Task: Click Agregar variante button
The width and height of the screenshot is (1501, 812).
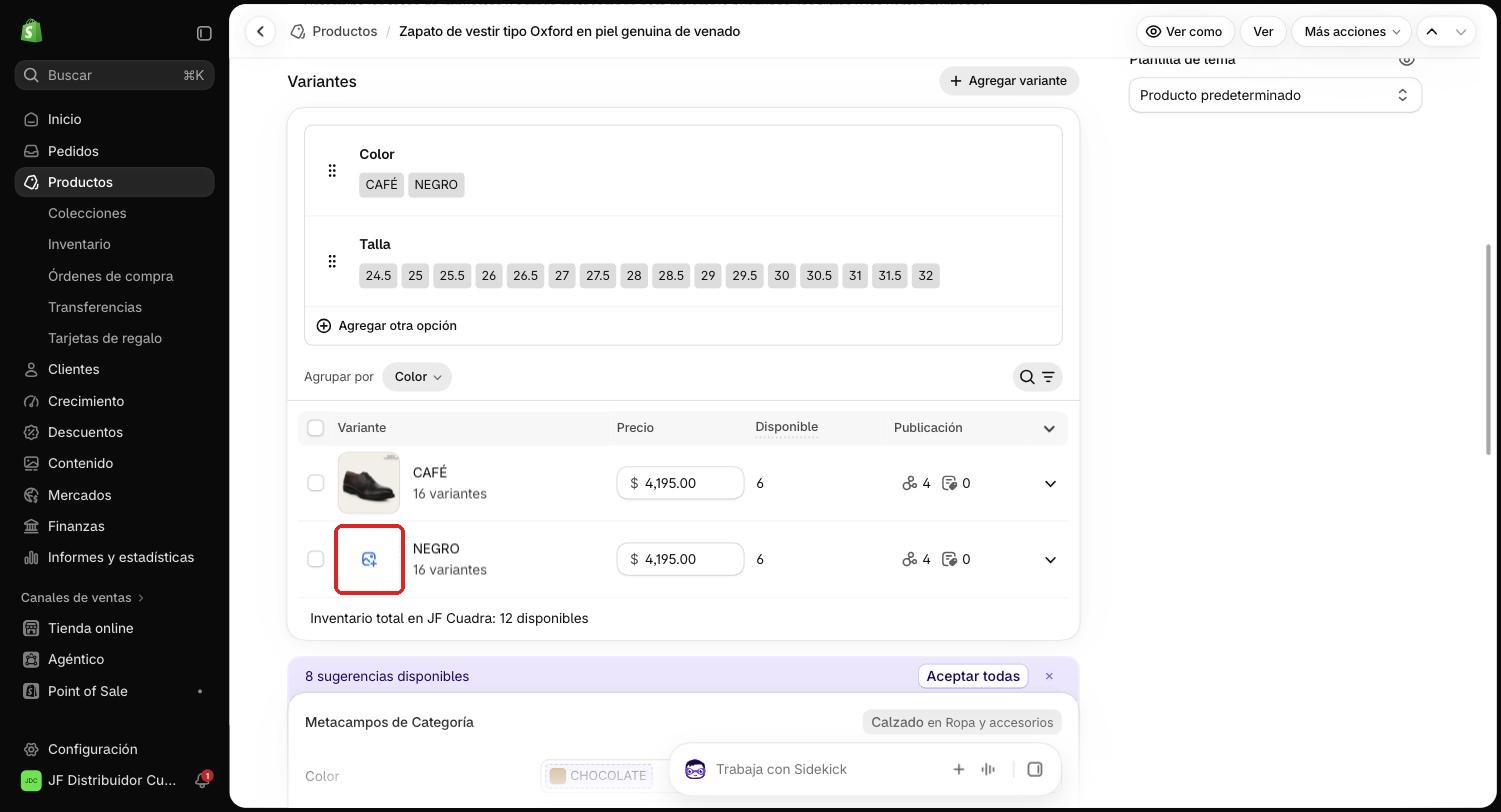Action: click(x=1009, y=81)
